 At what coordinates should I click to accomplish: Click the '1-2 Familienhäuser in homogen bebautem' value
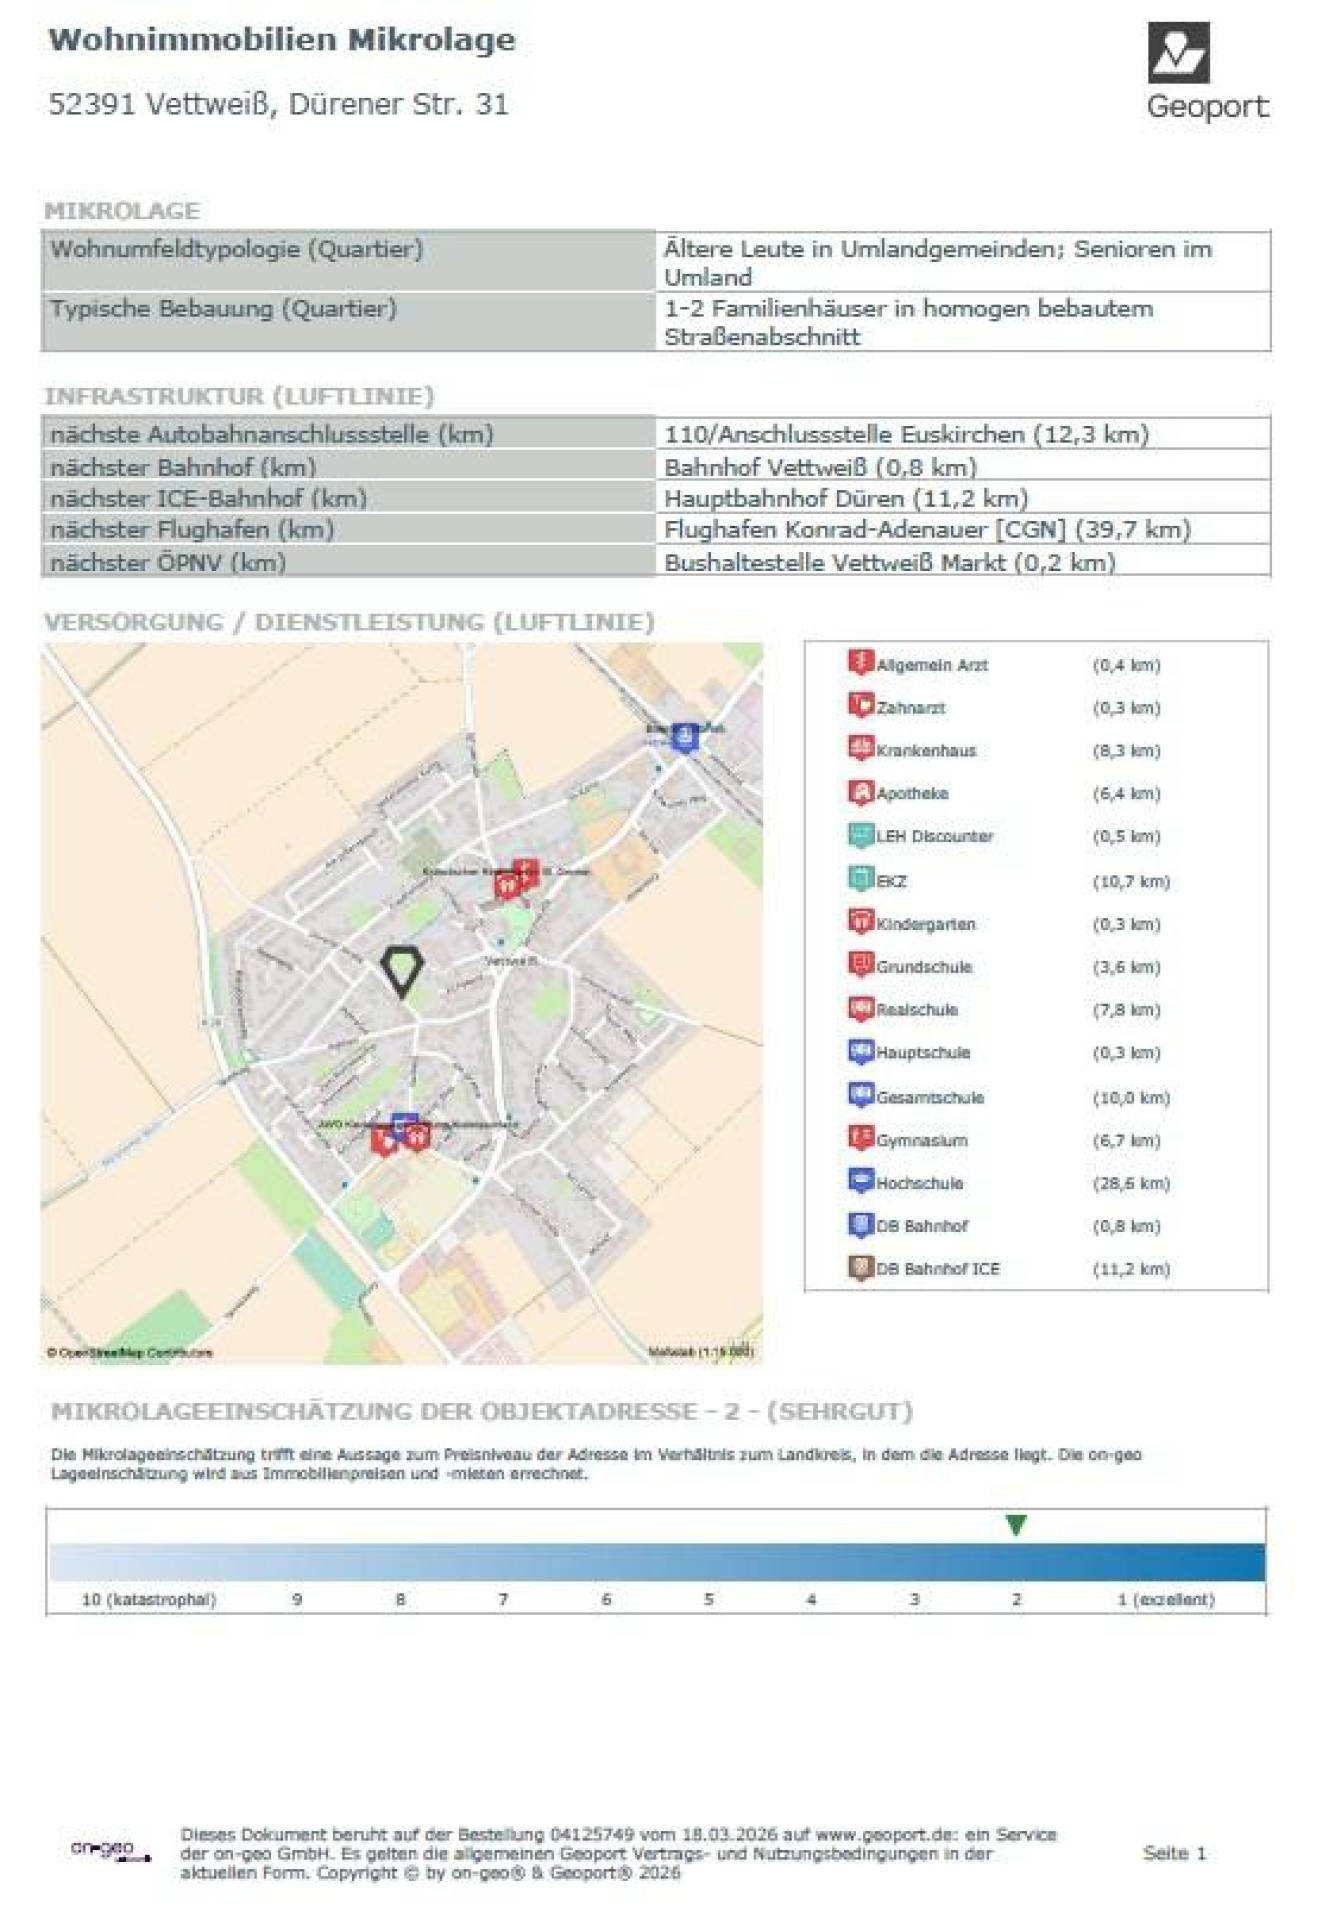tap(908, 308)
